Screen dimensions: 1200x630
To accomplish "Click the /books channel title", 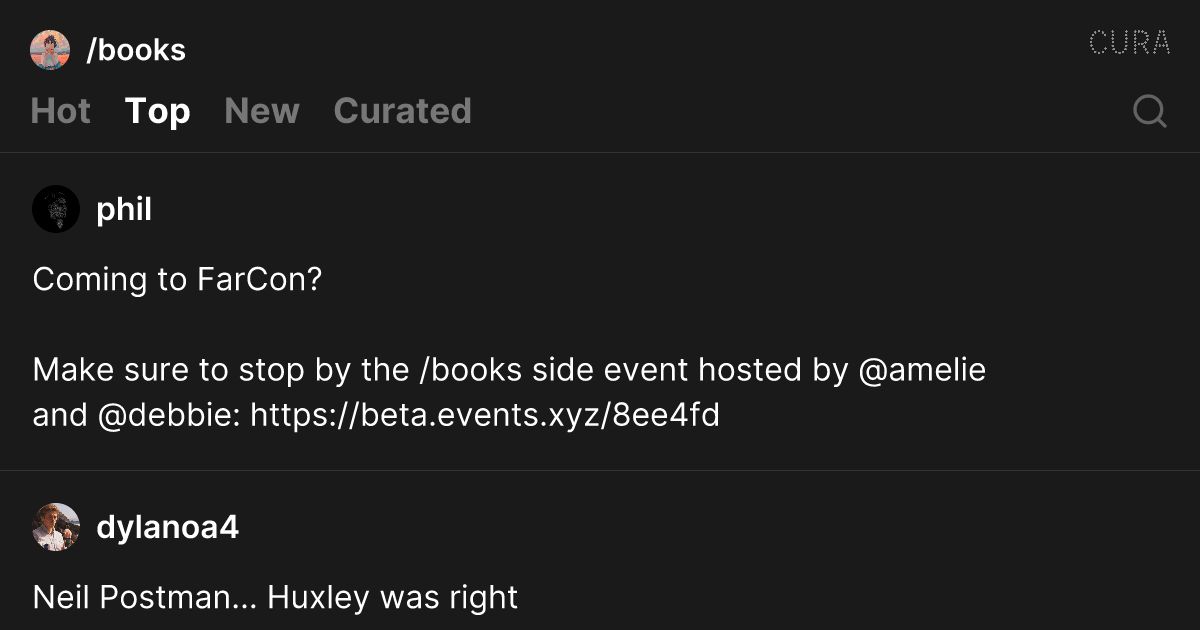I will 136,50.
